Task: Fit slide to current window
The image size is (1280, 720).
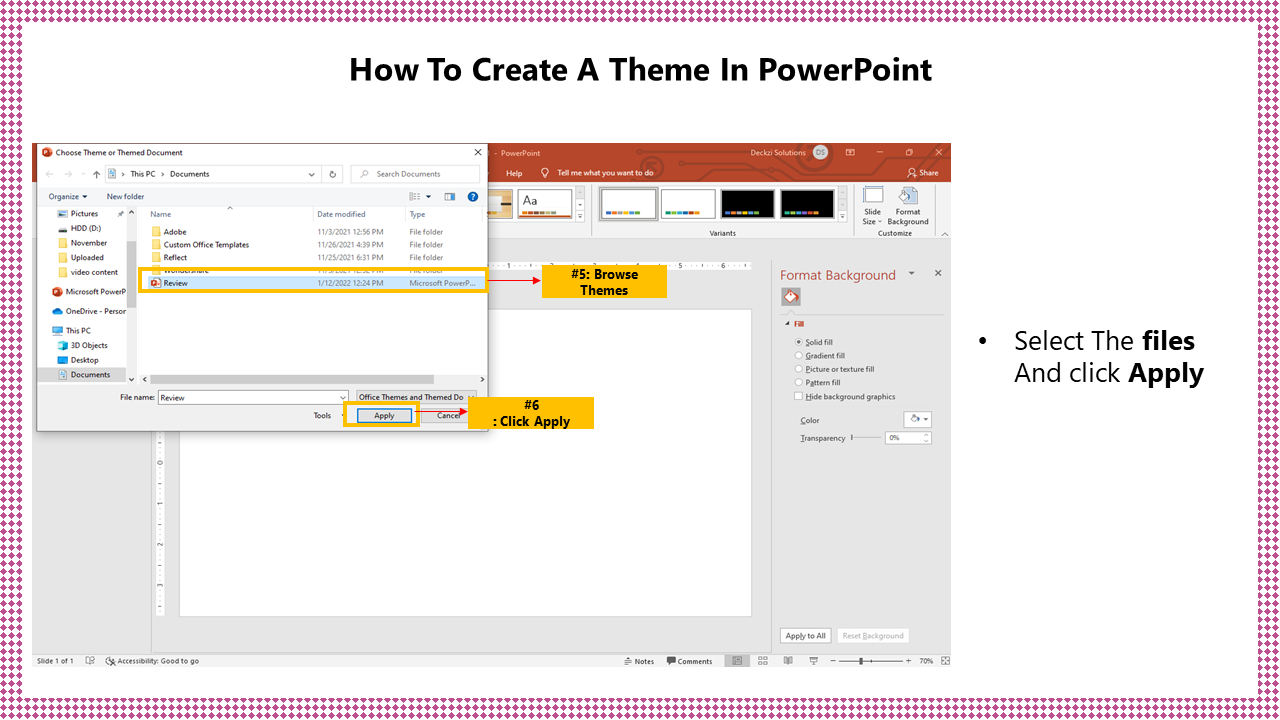Action: (945, 661)
